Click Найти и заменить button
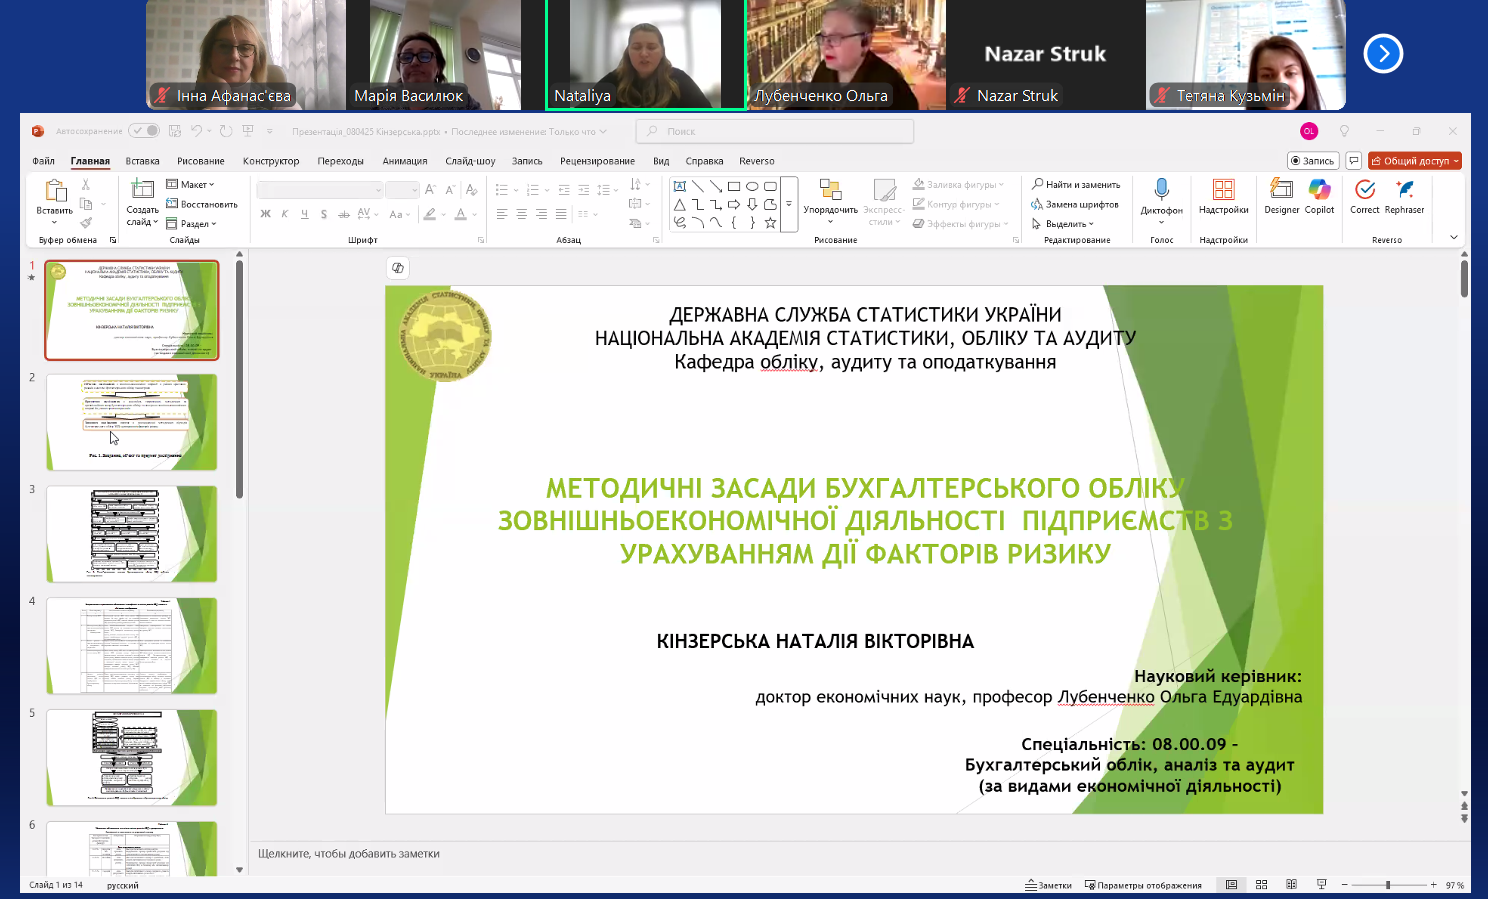This screenshot has height=899, width=1488. click(1077, 185)
